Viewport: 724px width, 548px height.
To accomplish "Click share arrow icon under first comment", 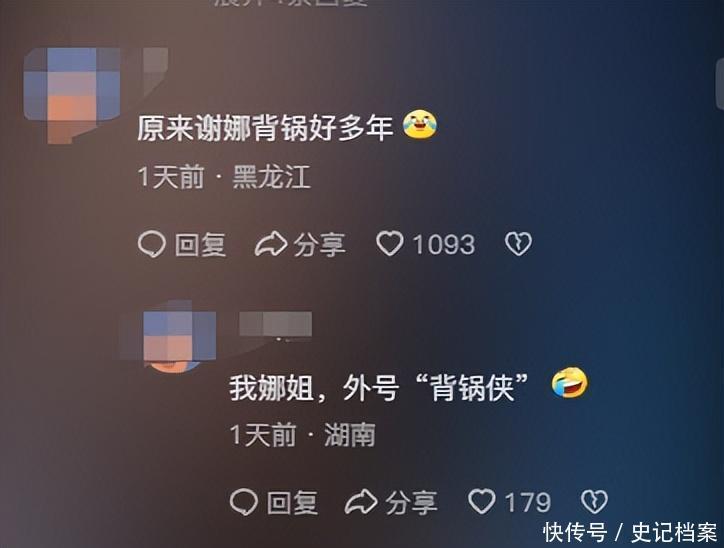I will tap(271, 244).
